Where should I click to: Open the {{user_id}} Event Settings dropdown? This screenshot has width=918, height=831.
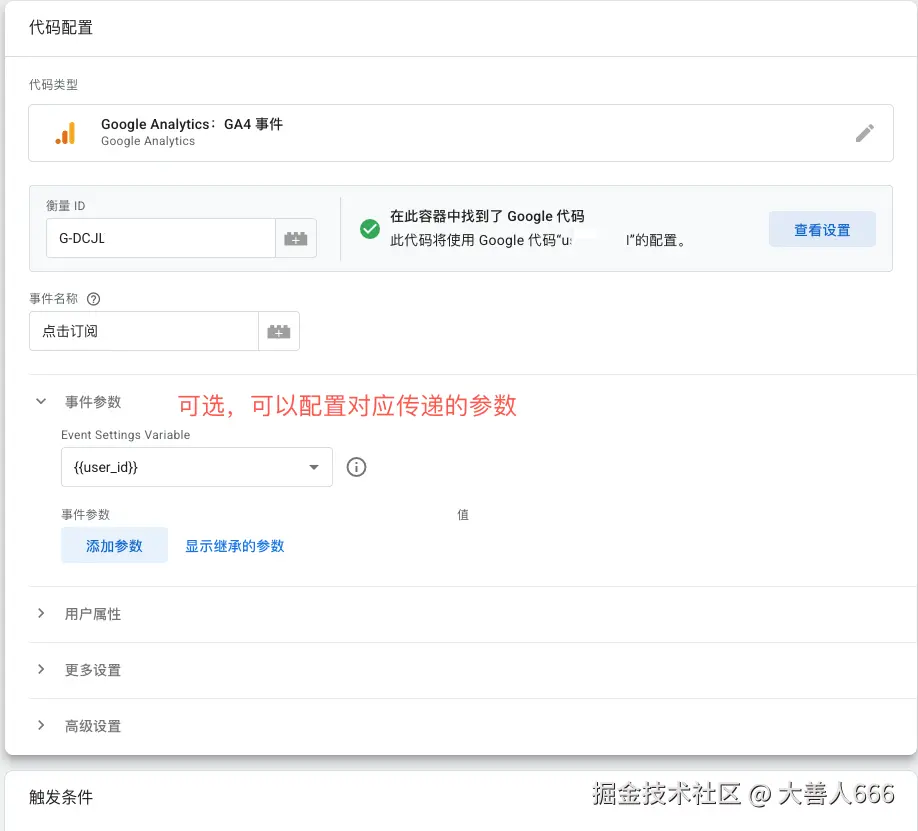[197, 467]
